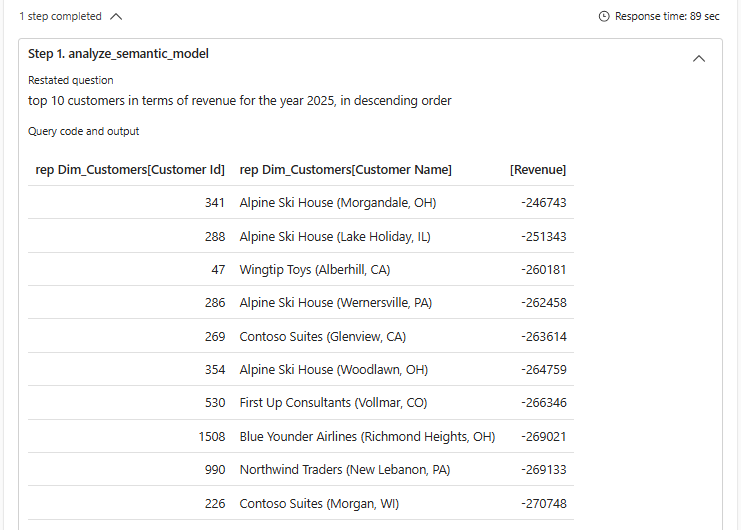Select the Customer Id column header

pos(130,170)
